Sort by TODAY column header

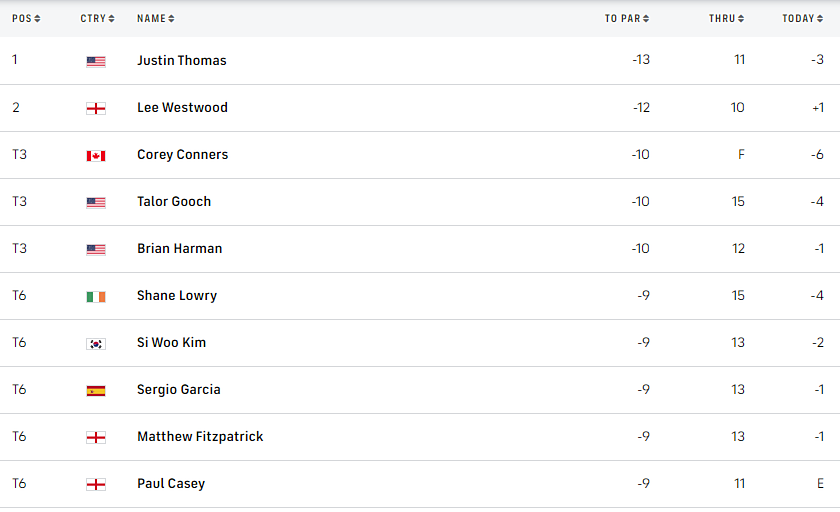(803, 19)
